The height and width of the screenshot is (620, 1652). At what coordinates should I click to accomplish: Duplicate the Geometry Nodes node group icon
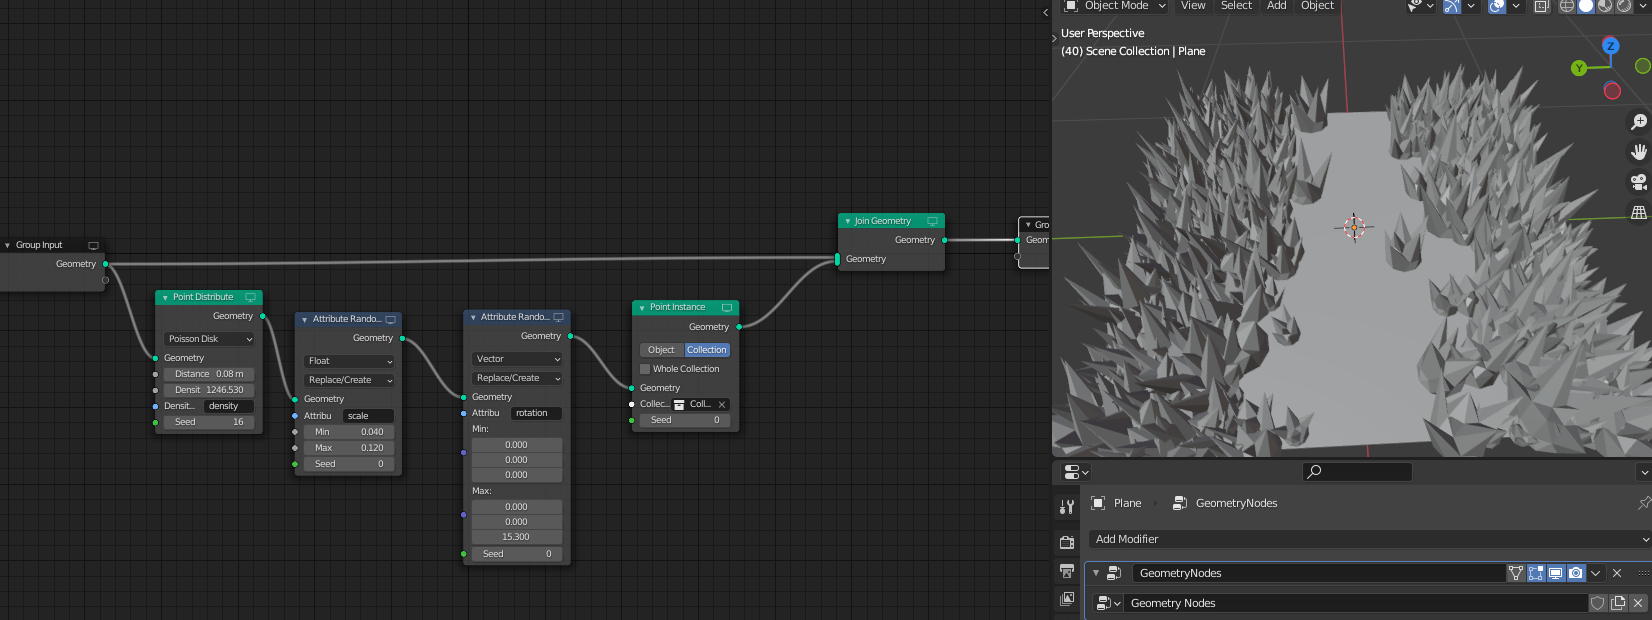pyautogui.click(x=1618, y=603)
